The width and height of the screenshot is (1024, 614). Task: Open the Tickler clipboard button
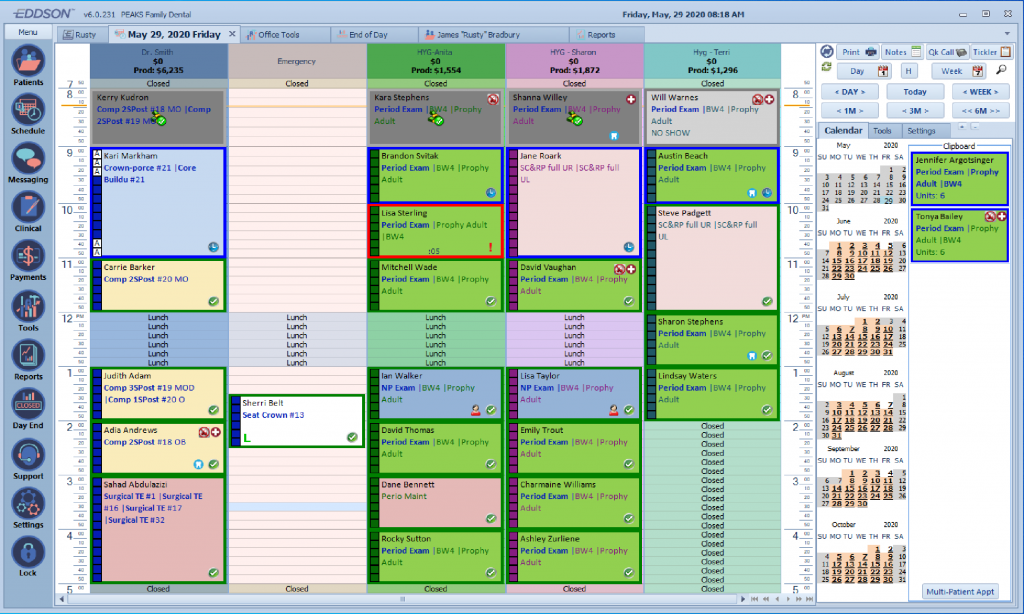pyautogui.click(x=991, y=52)
